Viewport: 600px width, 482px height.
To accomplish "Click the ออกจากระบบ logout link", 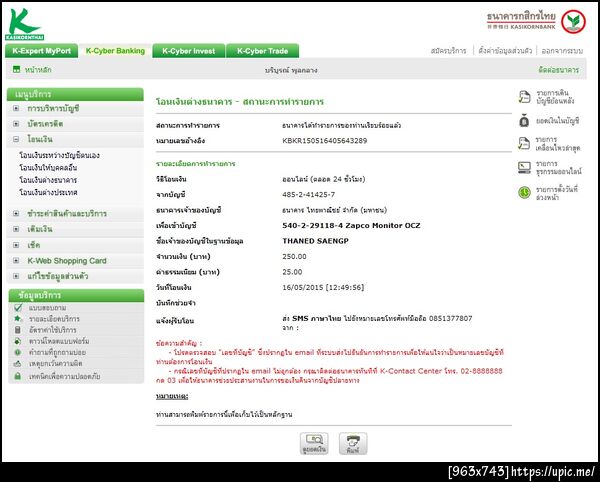I will [x=562, y=50].
